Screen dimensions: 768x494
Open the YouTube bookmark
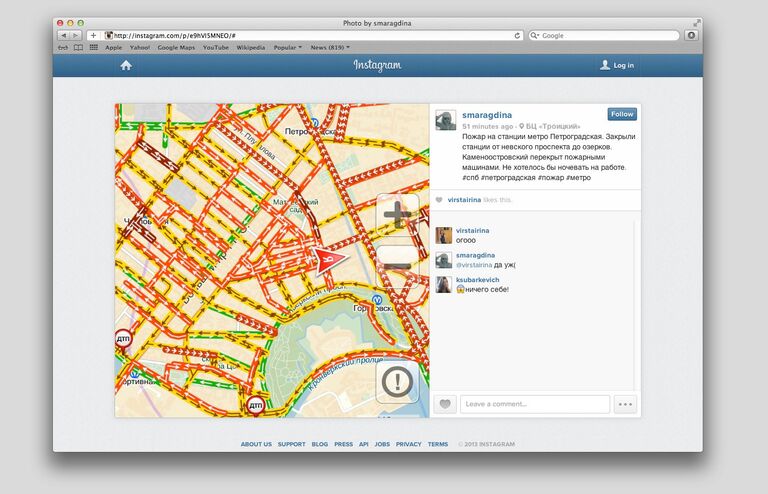(215, 47)
